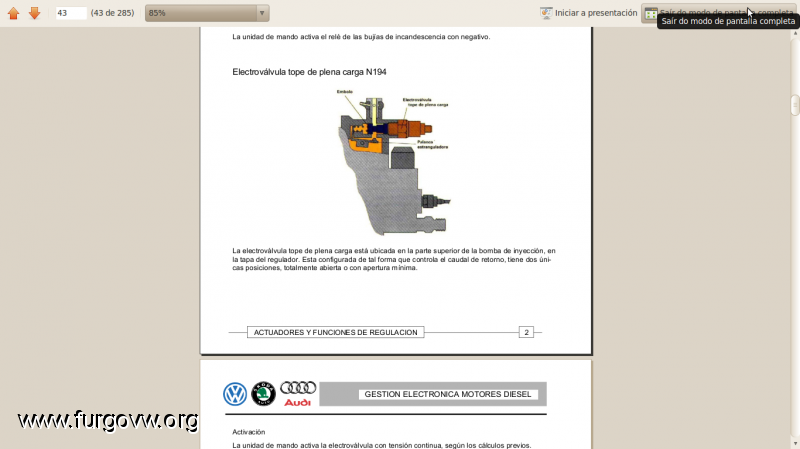Viewport: 800px width, 449px height.
Task: Click the Activación subheading
Action: point(248,432)
